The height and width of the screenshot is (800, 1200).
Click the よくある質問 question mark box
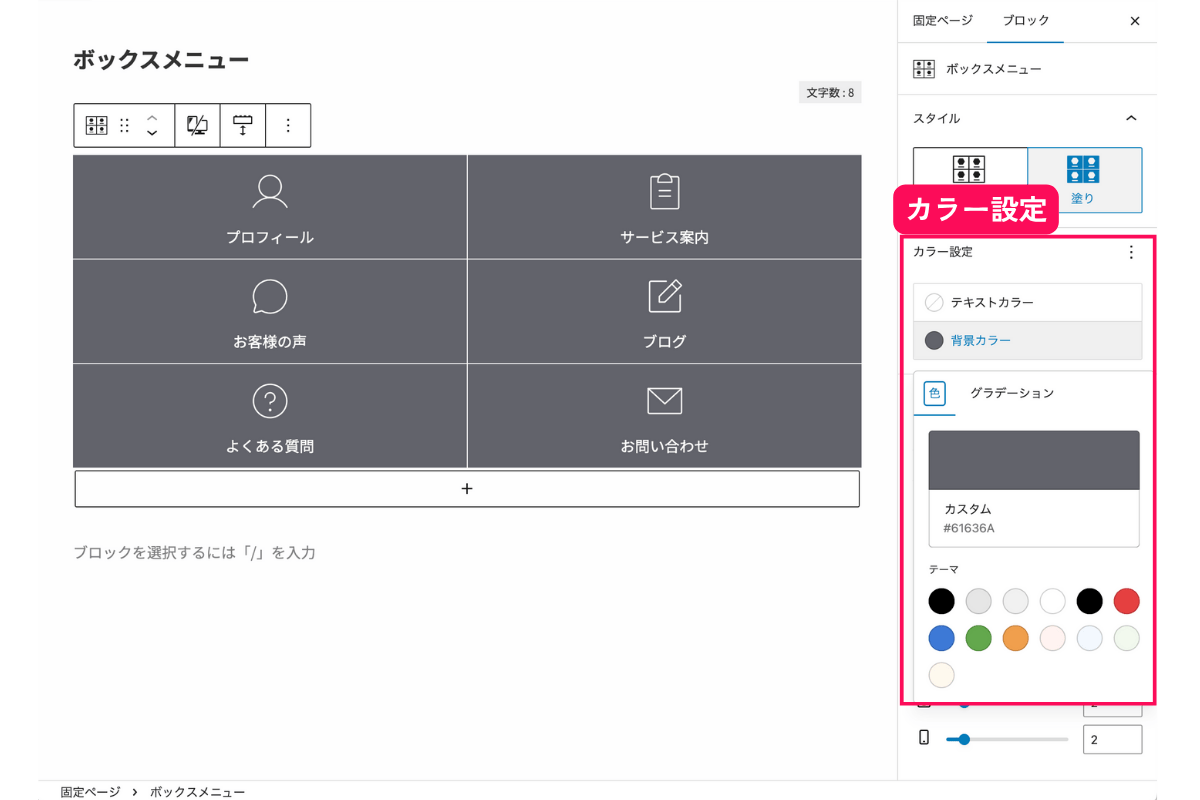(x=270, y=415)
